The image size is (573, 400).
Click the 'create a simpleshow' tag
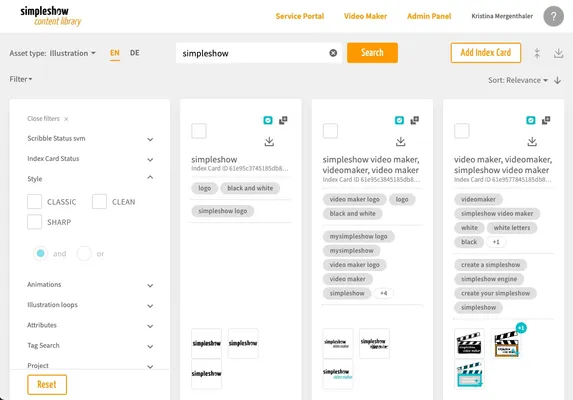(x=490, y=264)
